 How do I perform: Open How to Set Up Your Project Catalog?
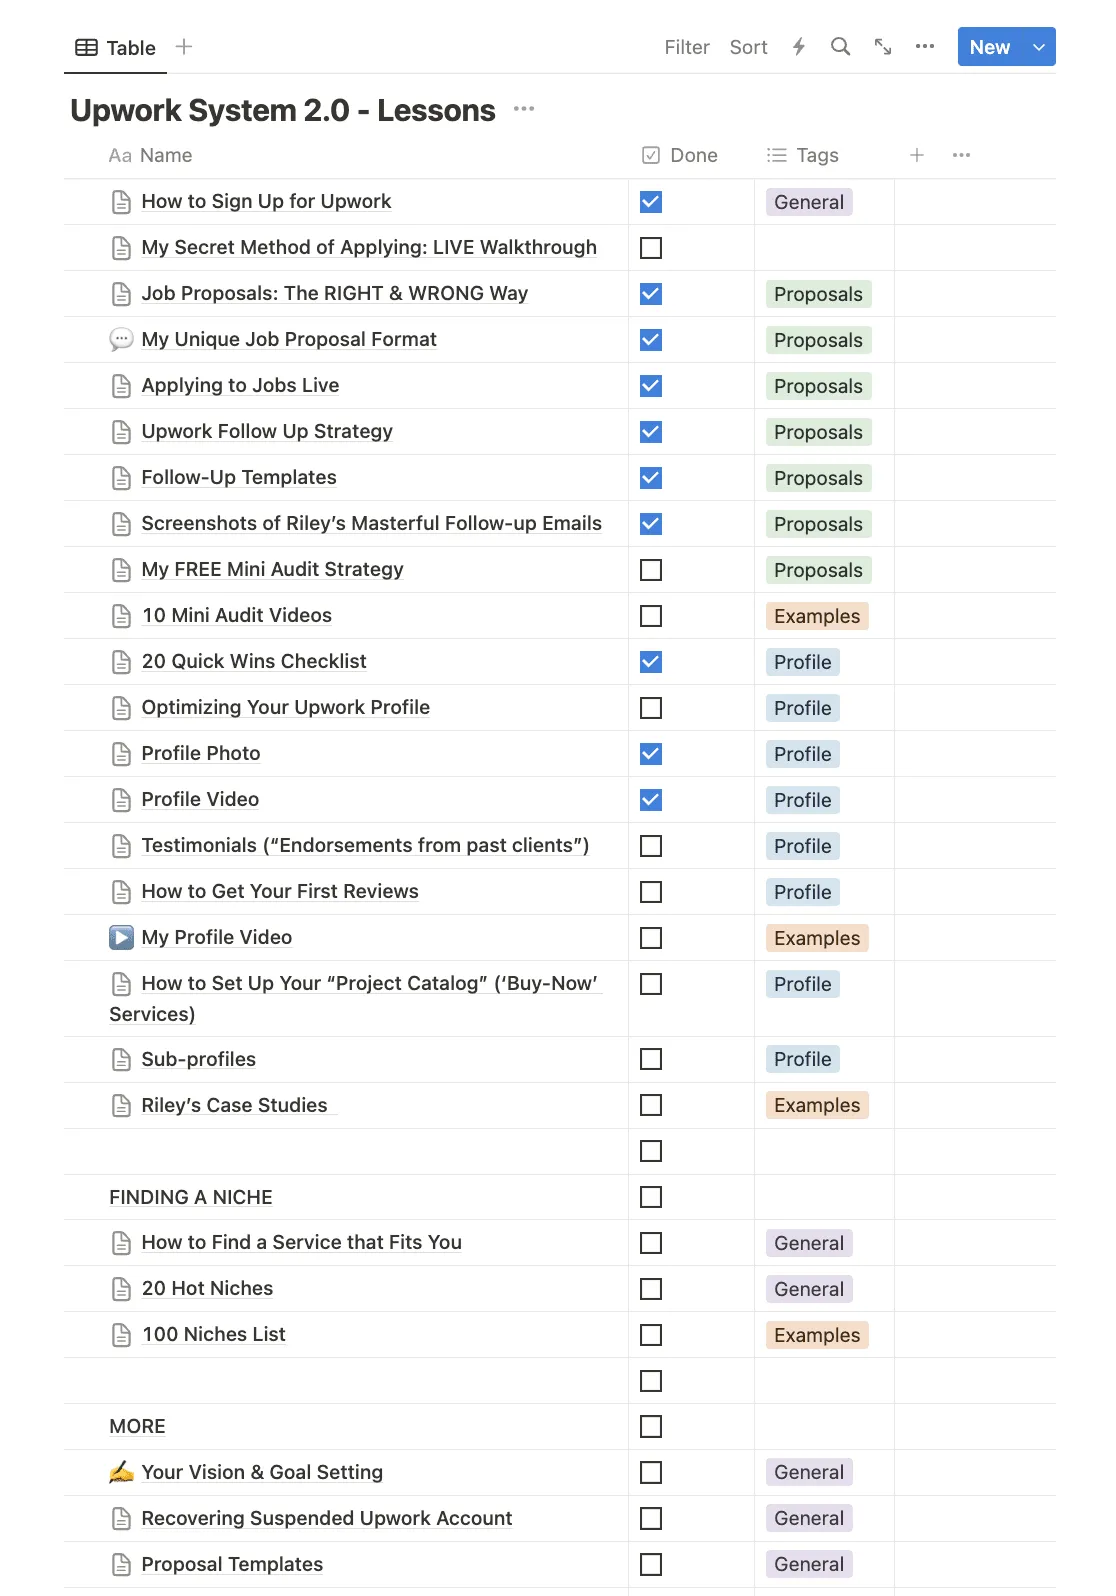point(355,999)
